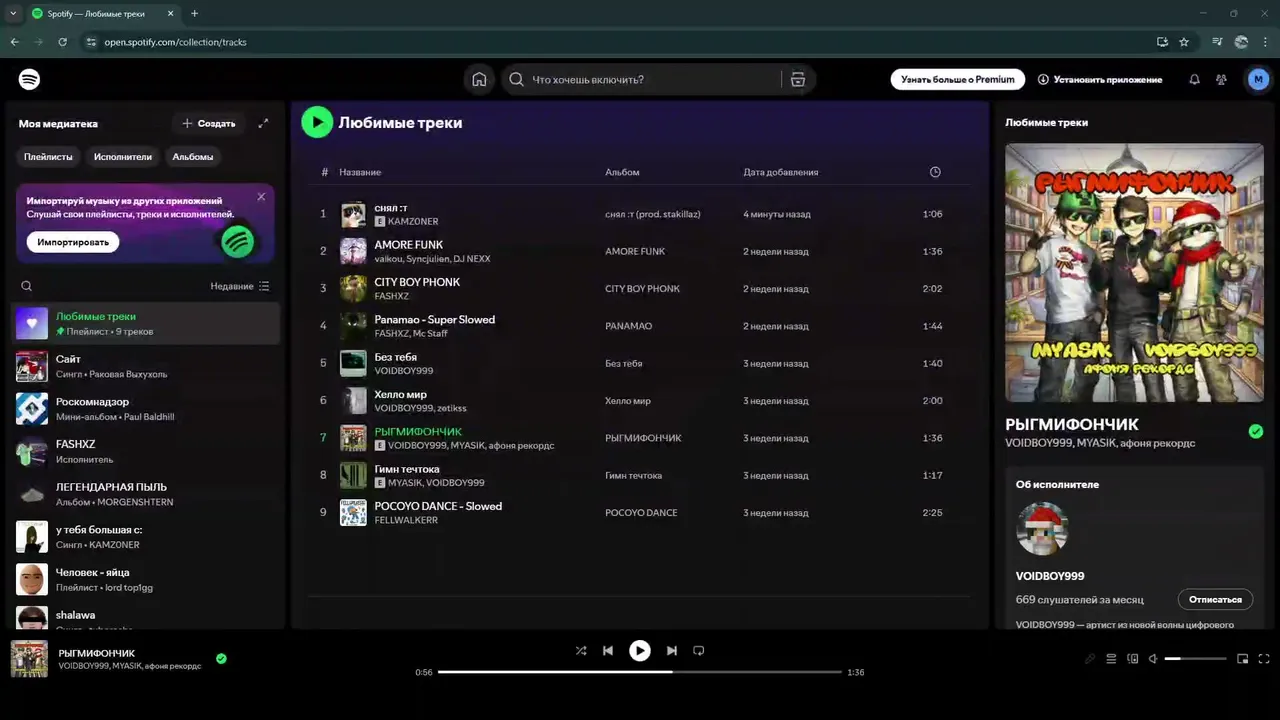Click the main play button in player
Screen dimensions: 1280x720
click(x=640, y=650)
